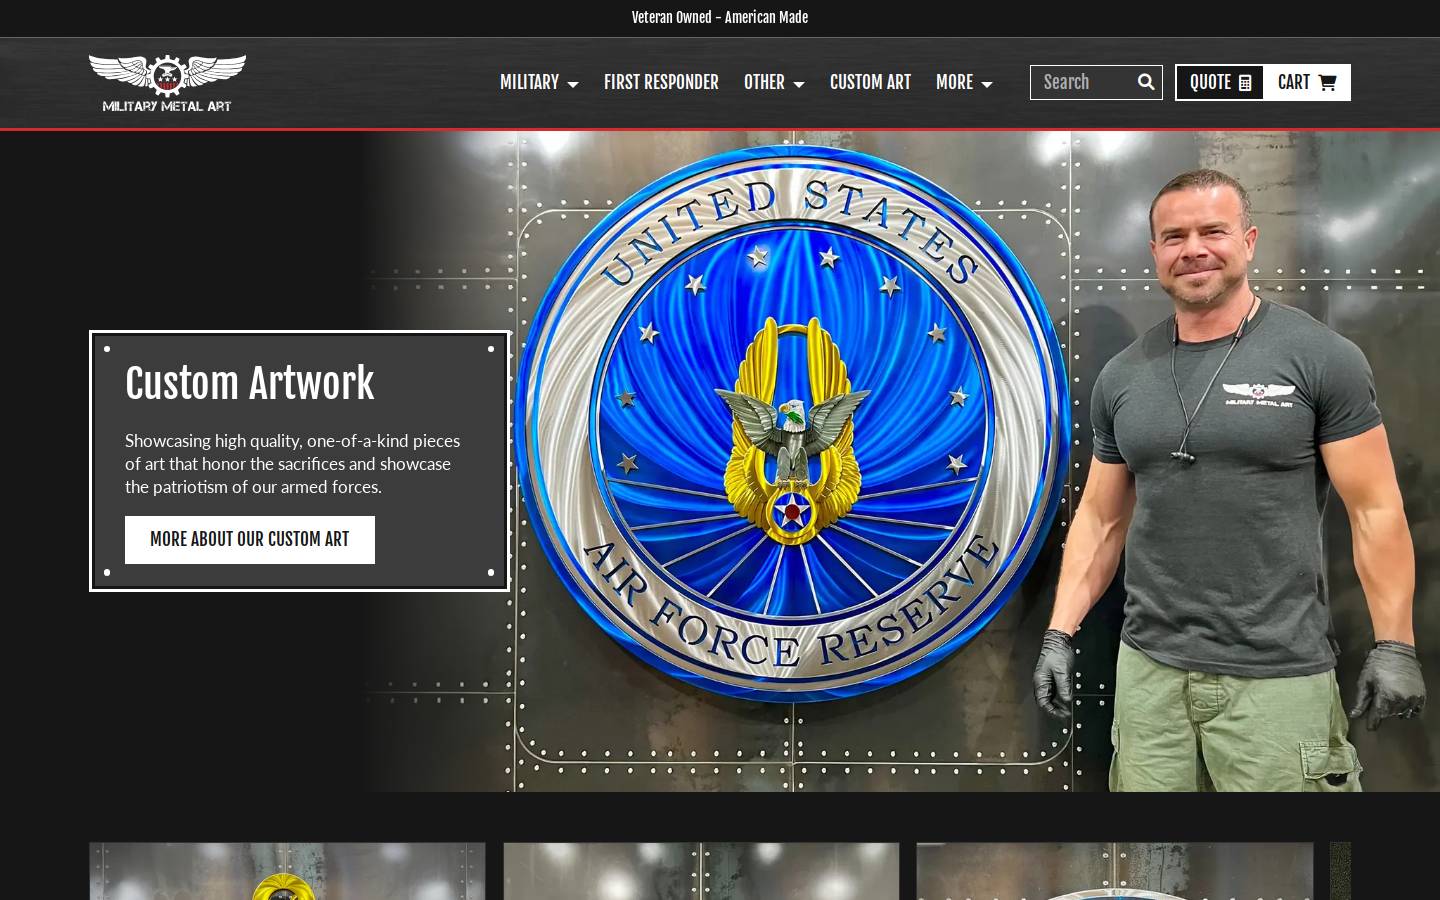Click the Air Force Reserve emblem image
The width and height of the screenshot is (1440, 900).
(792, 424)
